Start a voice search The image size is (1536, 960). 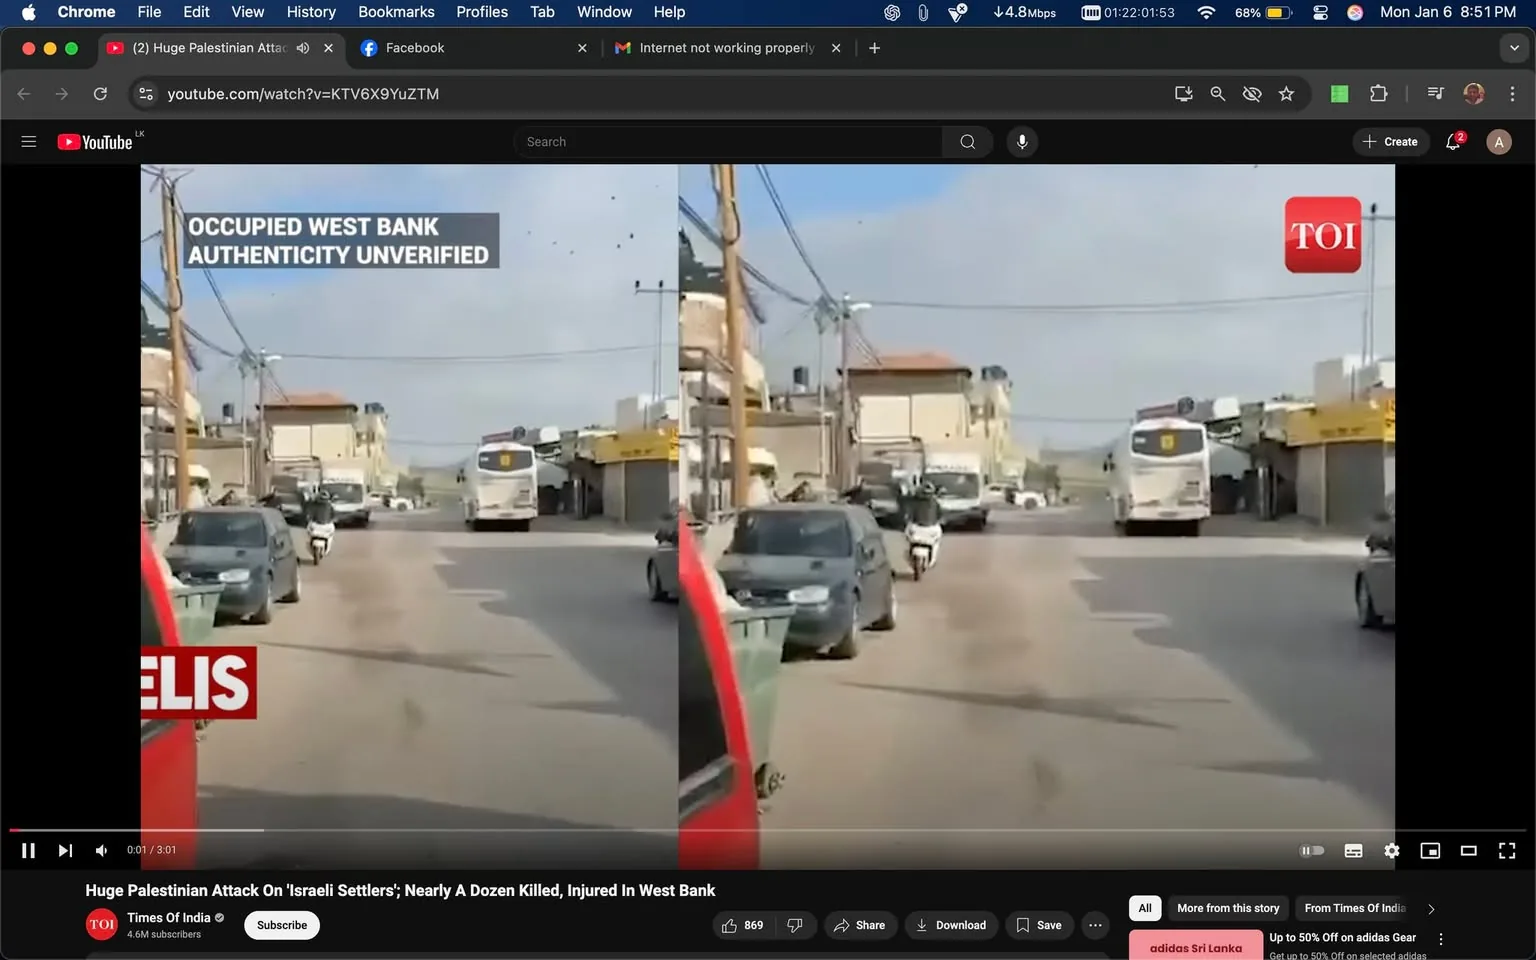pyautogui.click(x=1021, y=141)
